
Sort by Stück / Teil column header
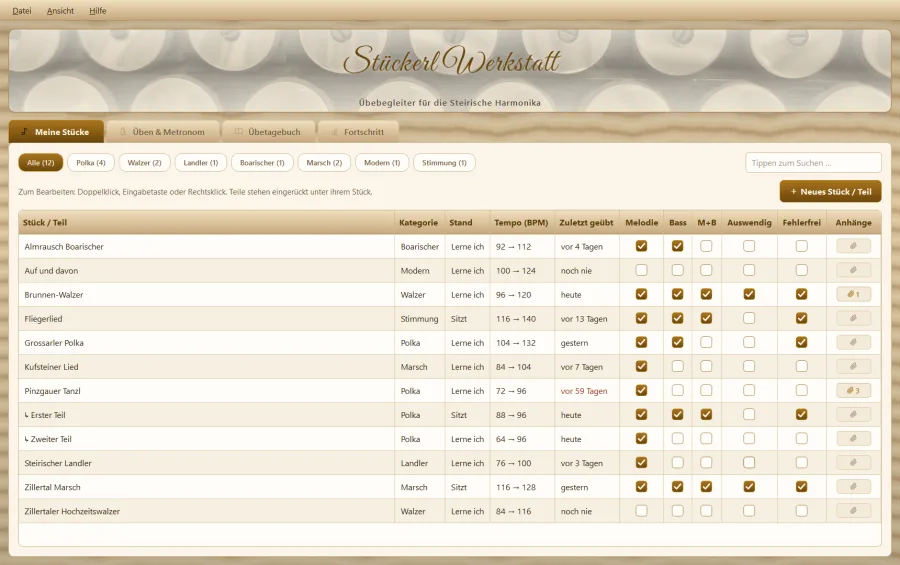pos(207,223)
